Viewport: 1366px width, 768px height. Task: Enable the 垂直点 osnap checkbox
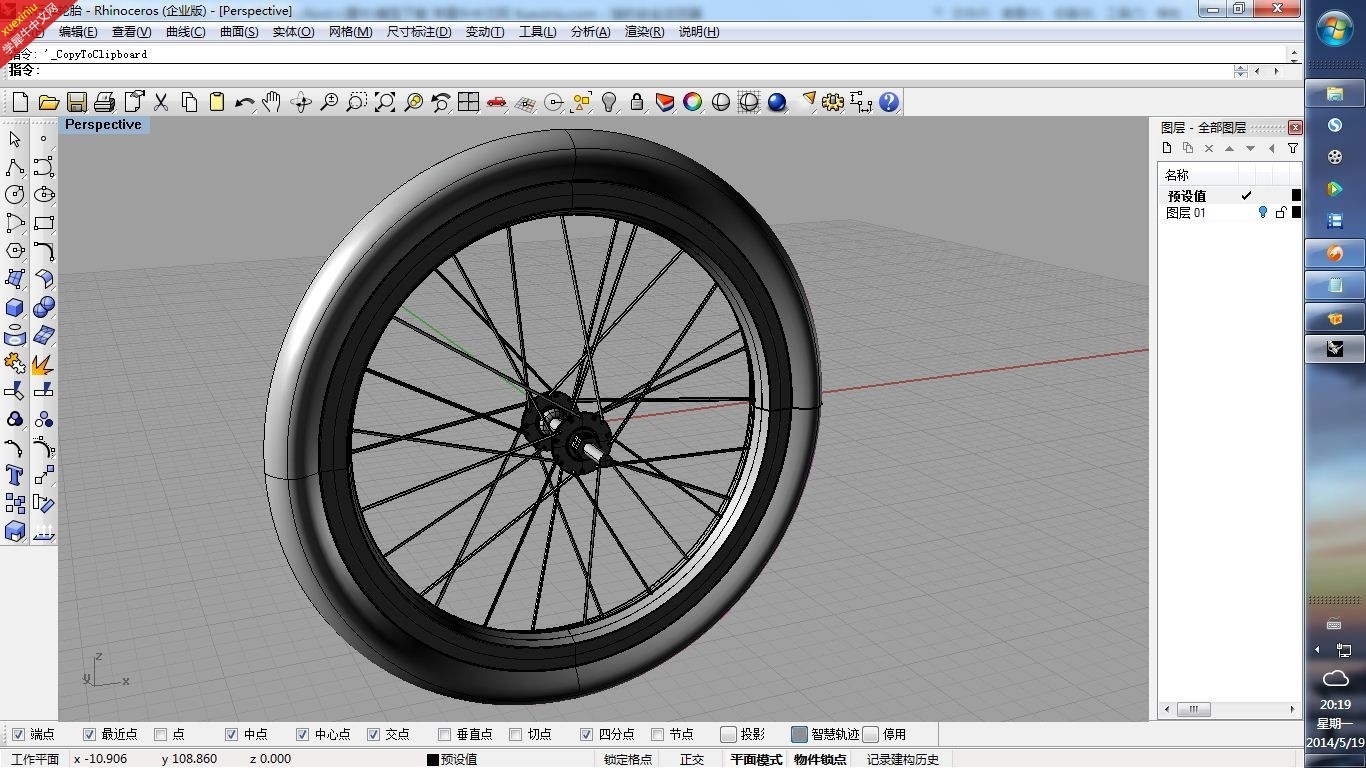[x=444, y=734]
